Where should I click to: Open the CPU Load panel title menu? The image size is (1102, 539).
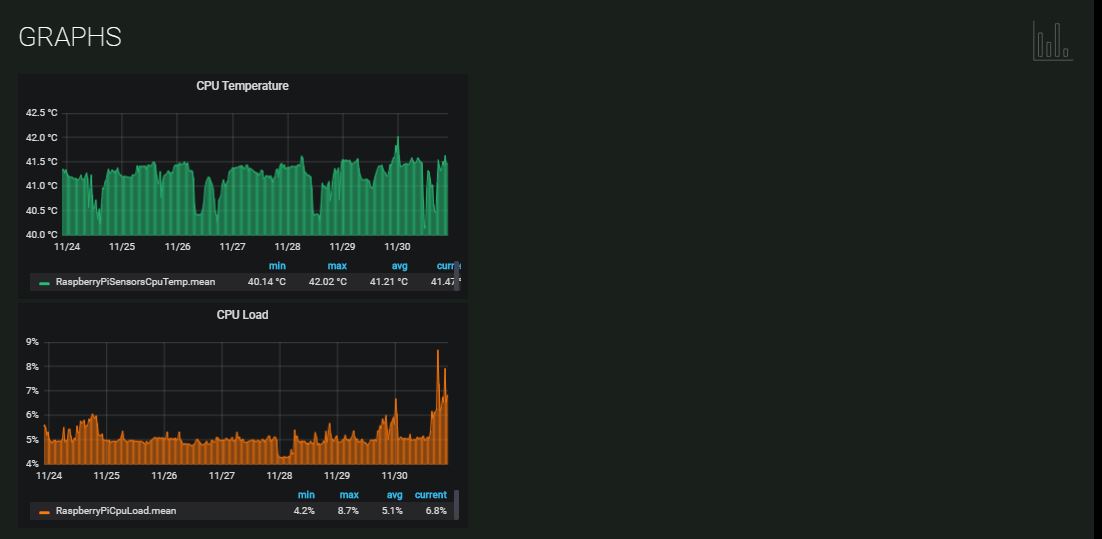(242, 315)
